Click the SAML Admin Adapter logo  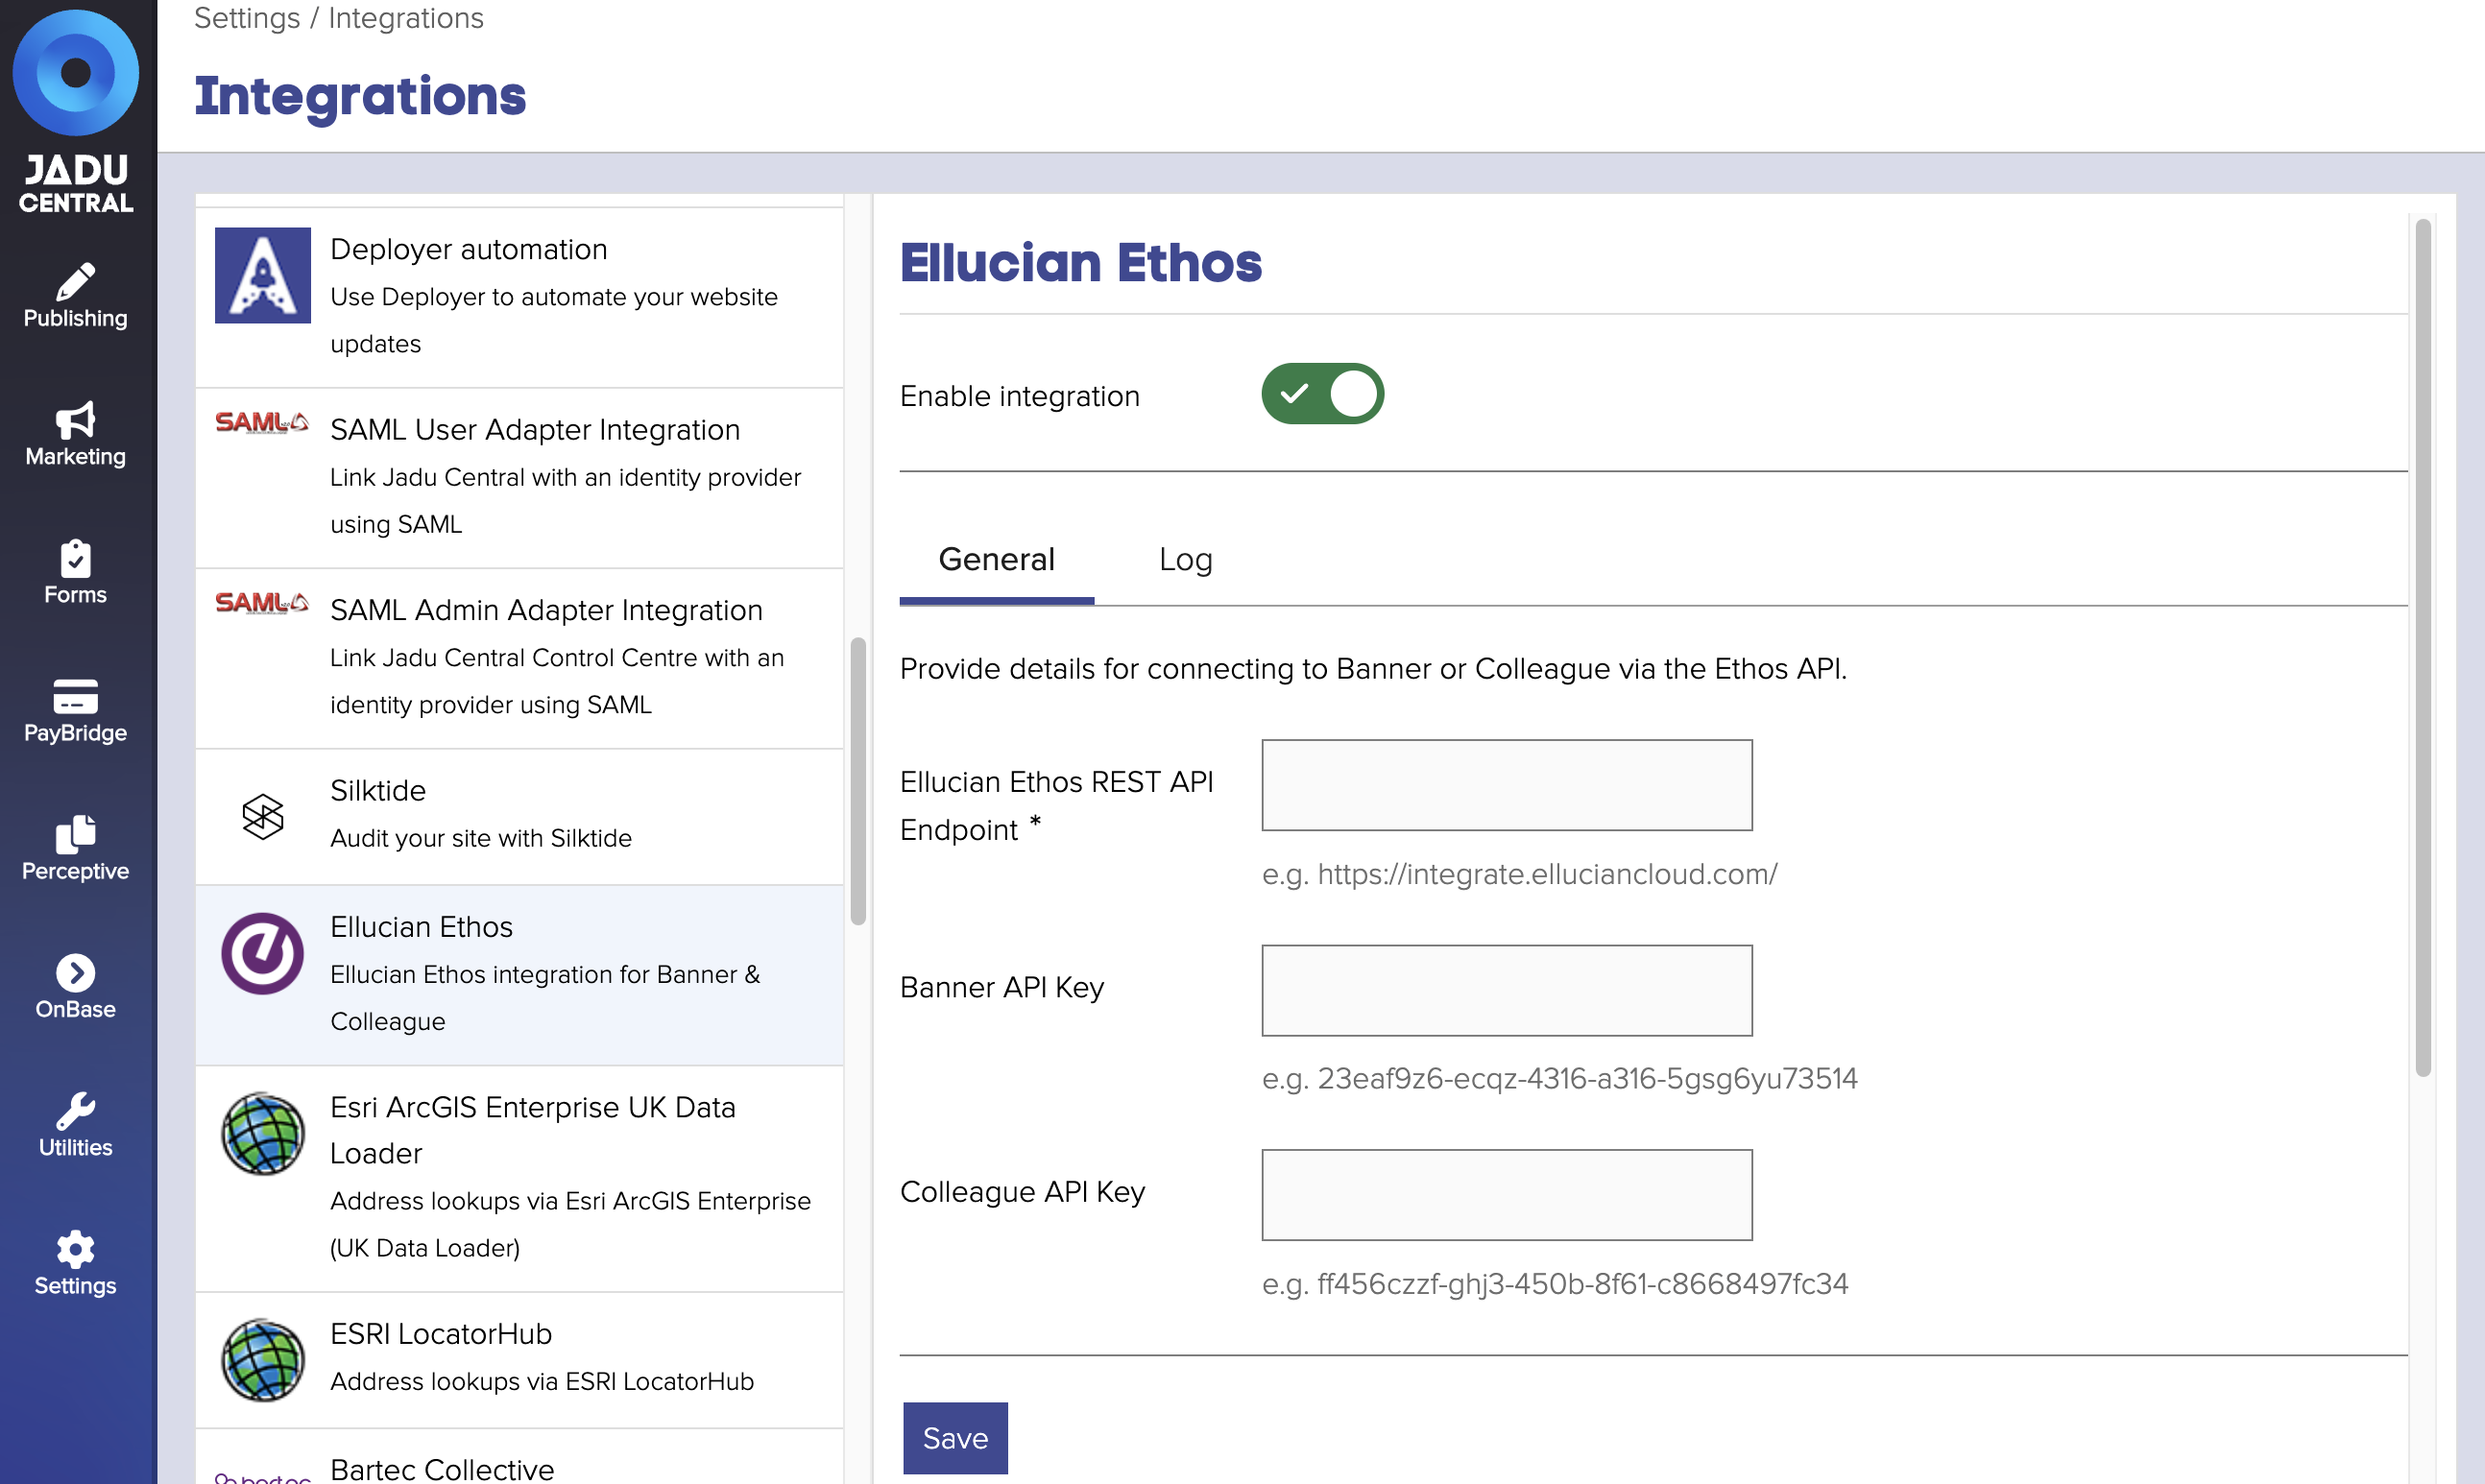262,603
